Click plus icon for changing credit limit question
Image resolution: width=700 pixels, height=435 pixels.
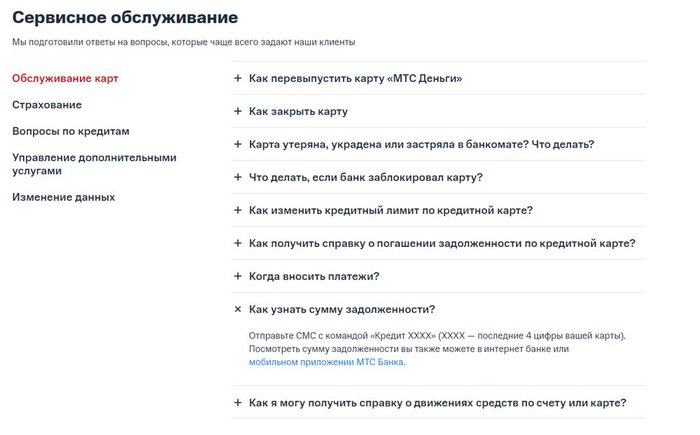pos(238,210)
